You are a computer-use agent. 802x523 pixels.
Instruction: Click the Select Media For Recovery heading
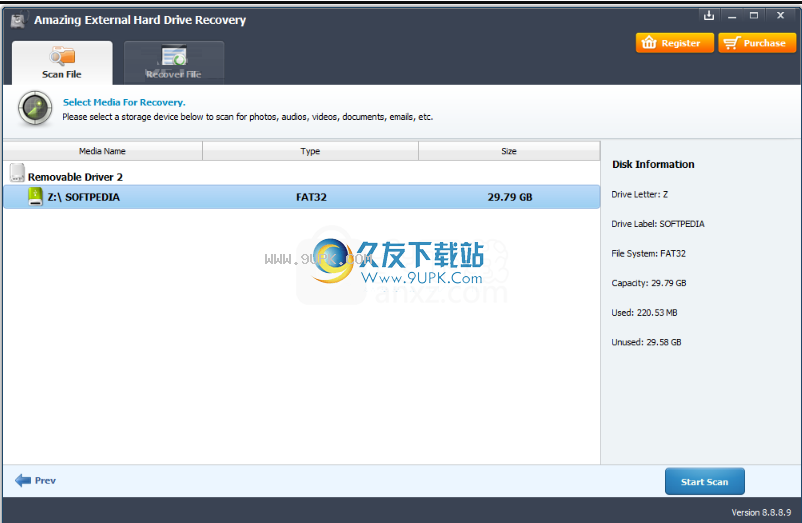point(124,102)
